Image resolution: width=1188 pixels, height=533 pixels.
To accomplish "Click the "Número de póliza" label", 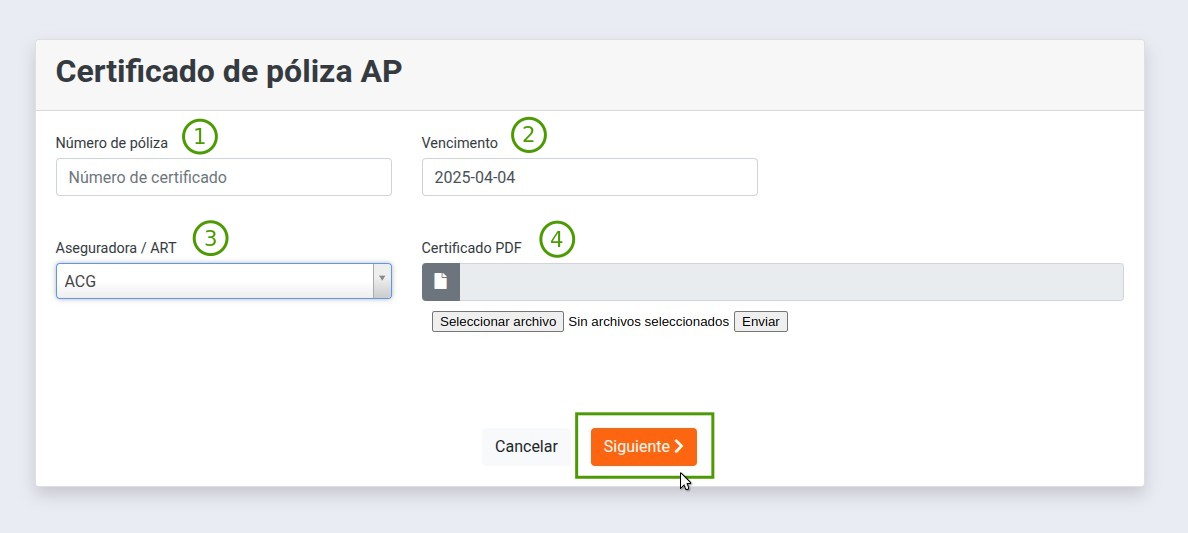I will [111, 143].
